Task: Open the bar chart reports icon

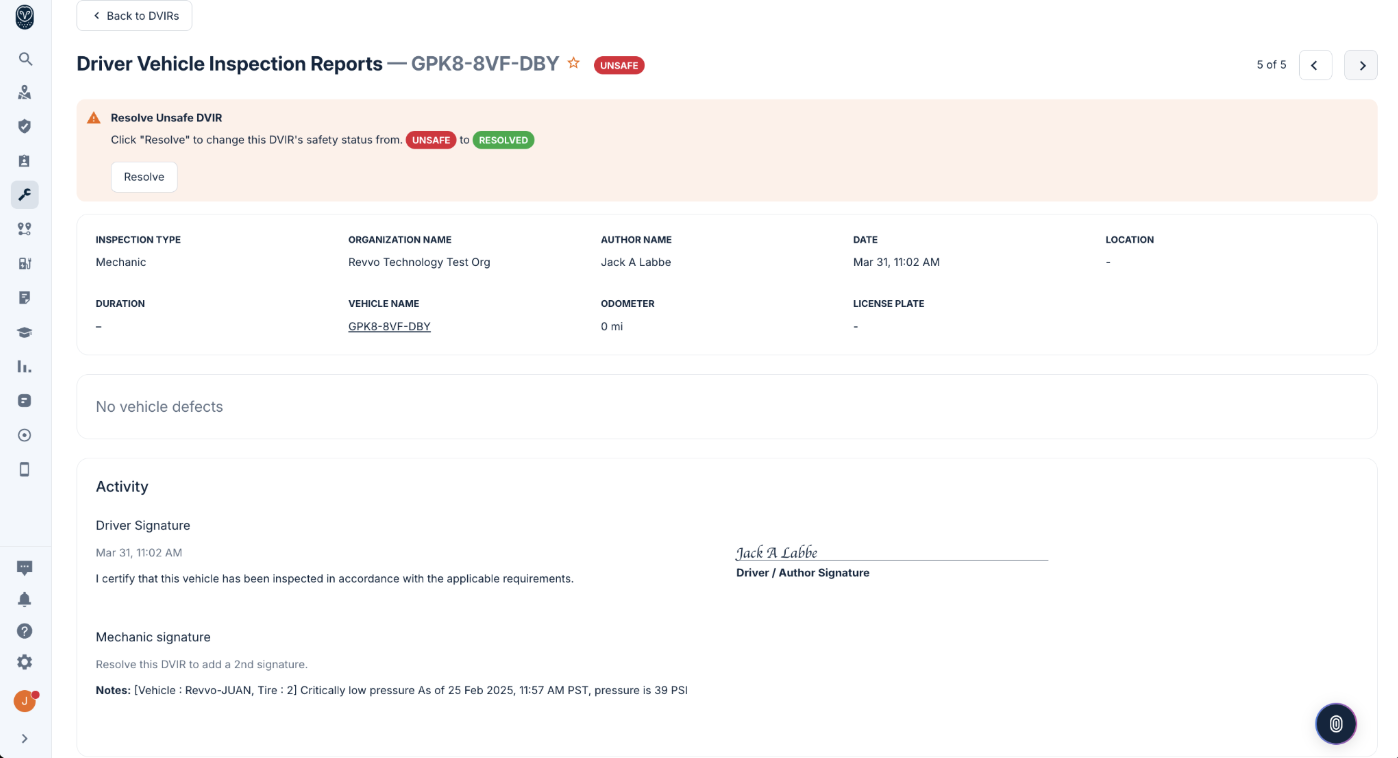Action: pyautogui.click(x=25, y=367)
